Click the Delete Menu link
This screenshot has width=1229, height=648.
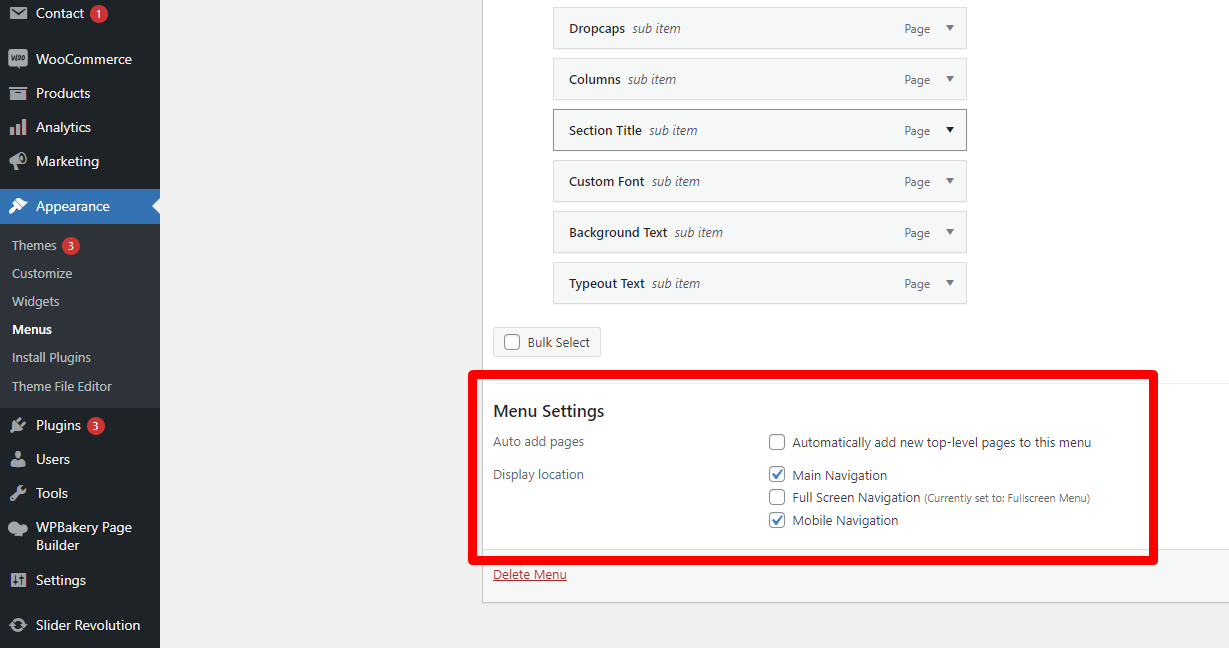(x=530, y=574)
